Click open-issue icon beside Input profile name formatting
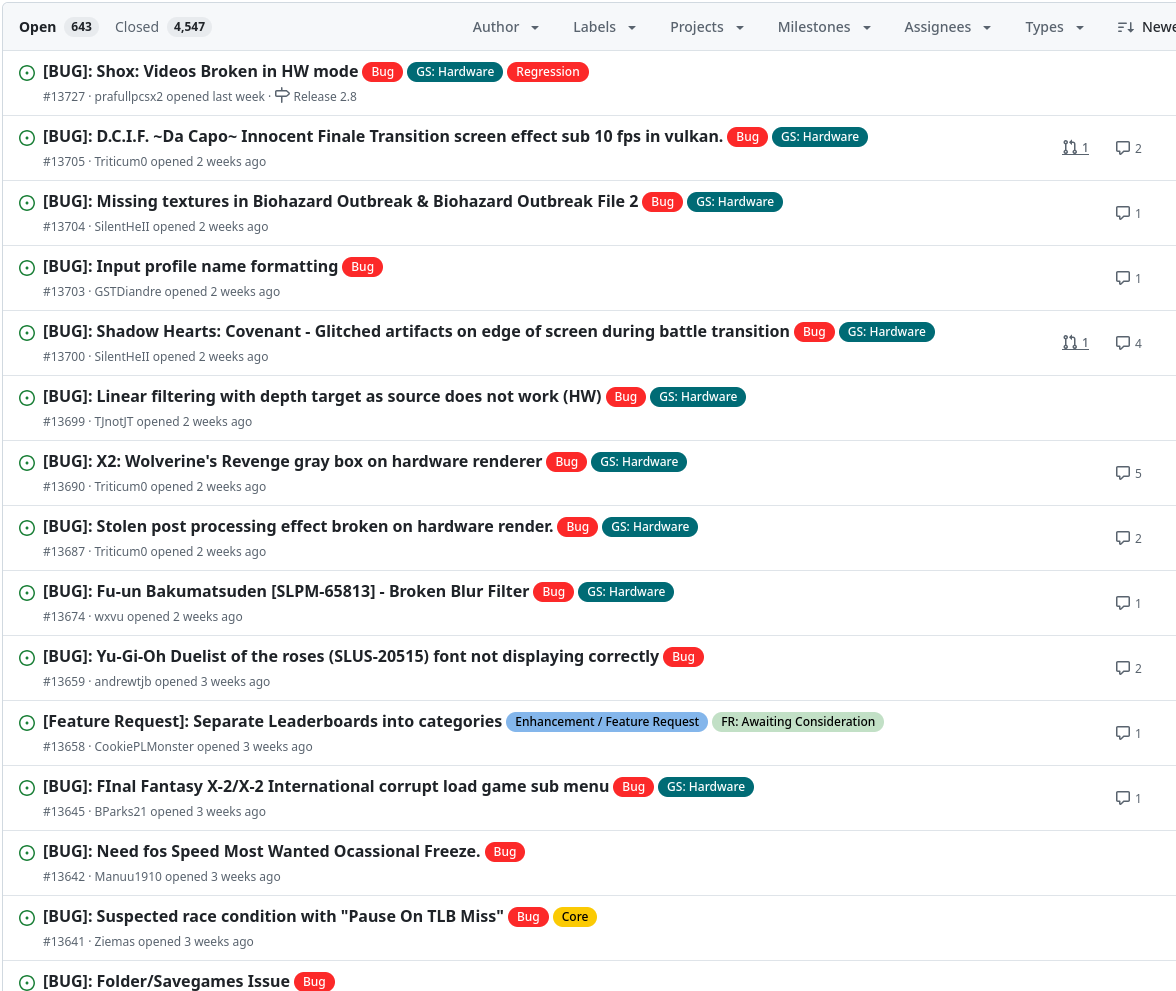1176x991 pixels. 27,268
